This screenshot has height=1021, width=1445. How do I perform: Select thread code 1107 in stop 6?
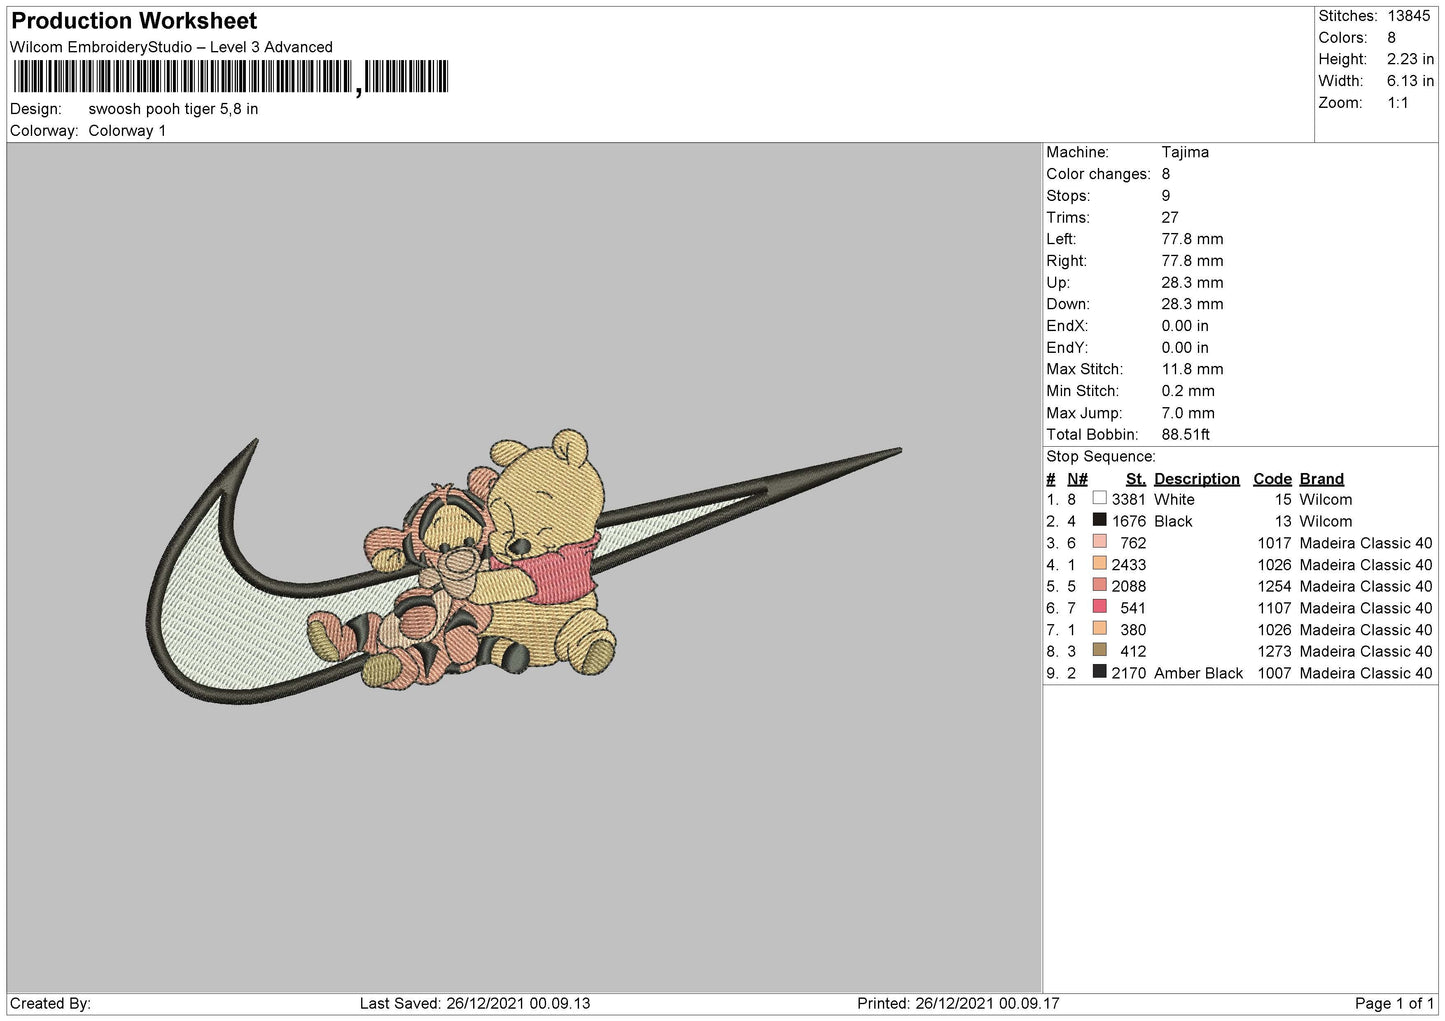[x=1274, y=608]
